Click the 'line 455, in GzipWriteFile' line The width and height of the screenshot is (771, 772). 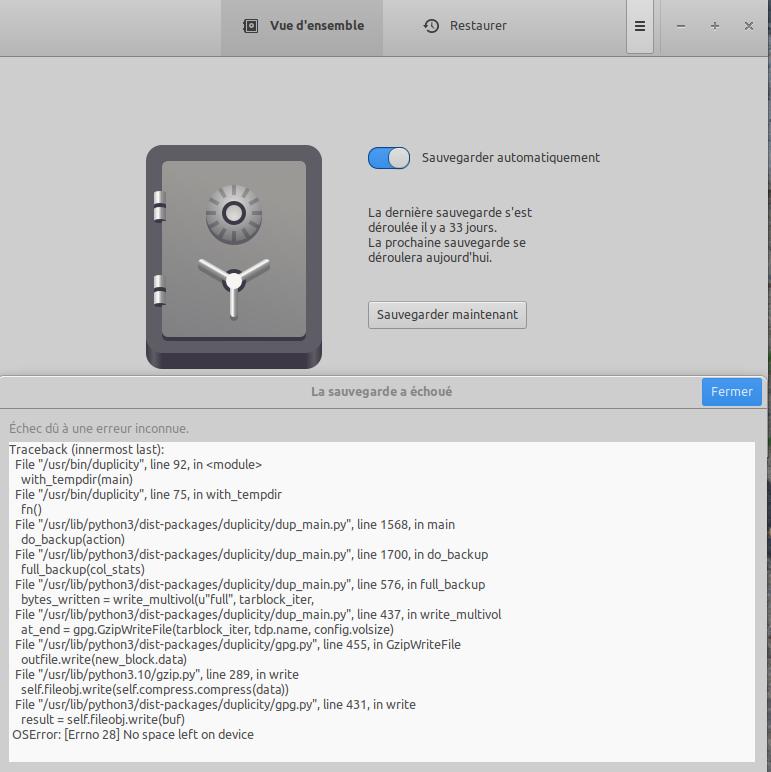pos(238,645)
